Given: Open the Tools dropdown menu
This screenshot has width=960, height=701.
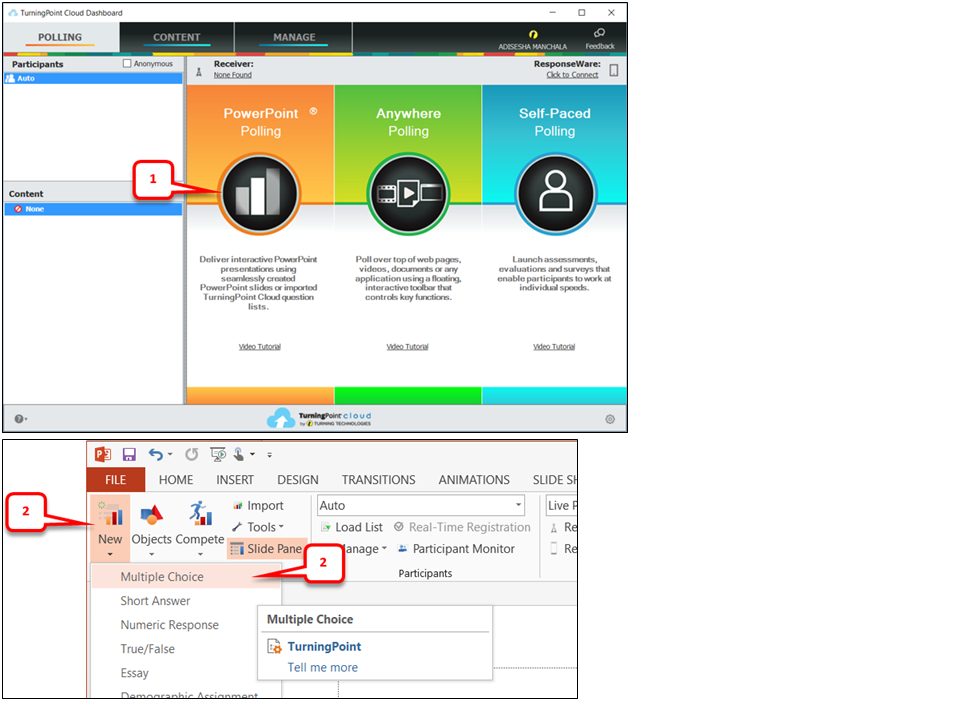Looking at the screenshot, I should coord(258,527).
